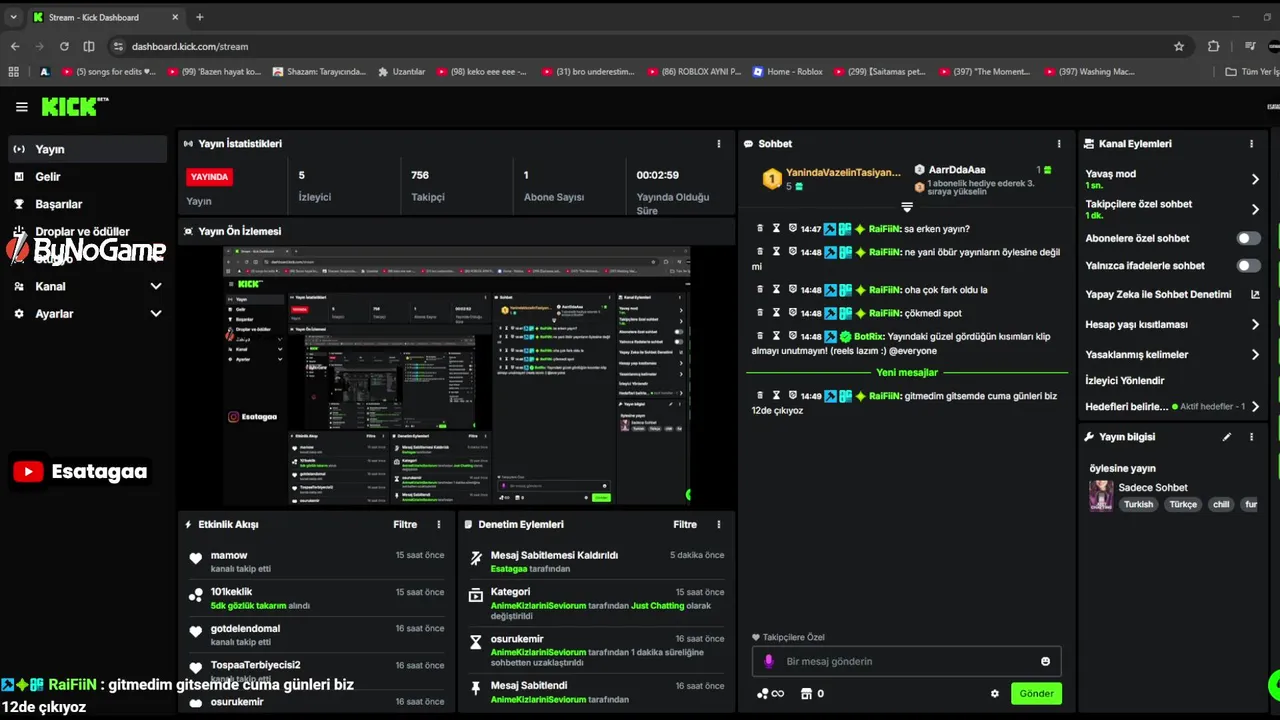Click RaiFiiN username on 'çökmedi spot'
This screenshot has height=720, width=1280.
884,313
